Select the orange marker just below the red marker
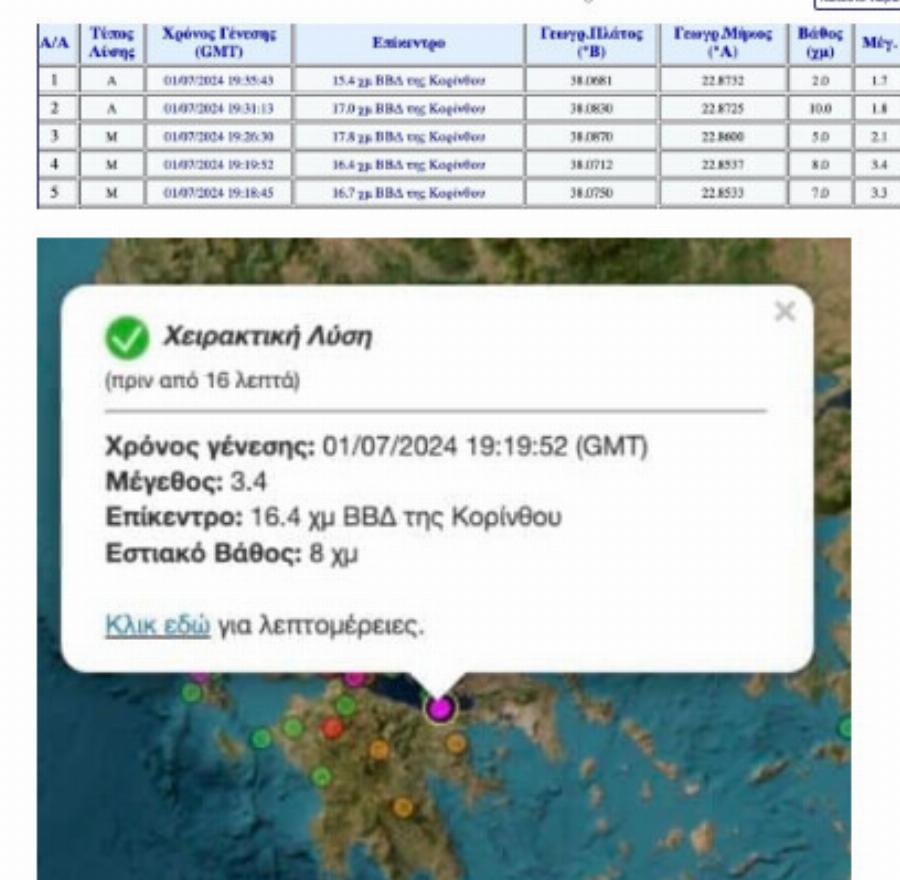900x880 pixels. (x=378, y=749)
